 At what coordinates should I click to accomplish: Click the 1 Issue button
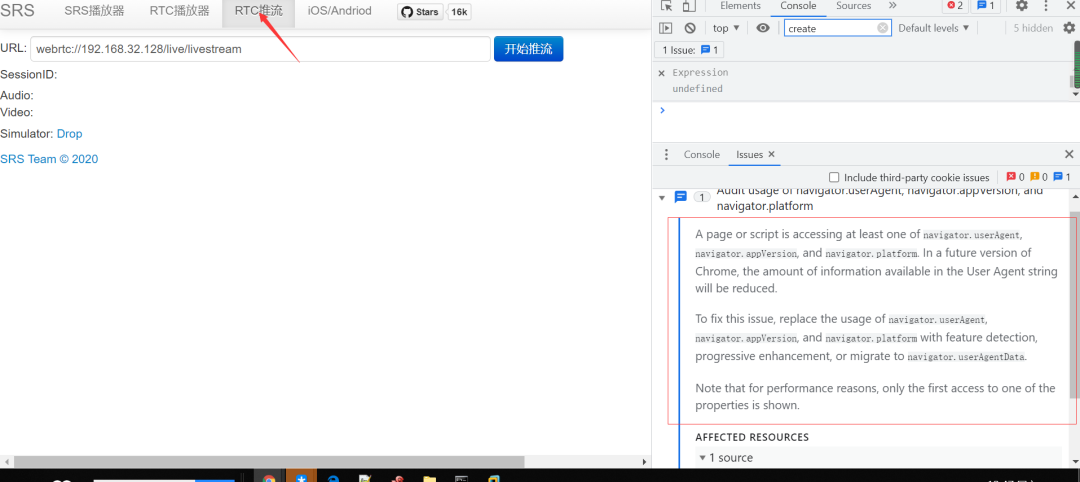689,50
